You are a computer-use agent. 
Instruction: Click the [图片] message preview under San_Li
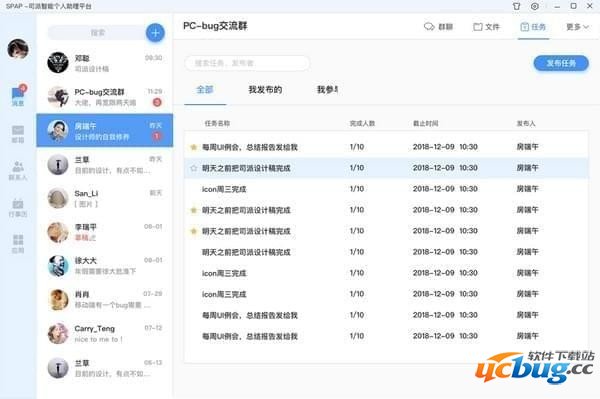click(86, 204)
